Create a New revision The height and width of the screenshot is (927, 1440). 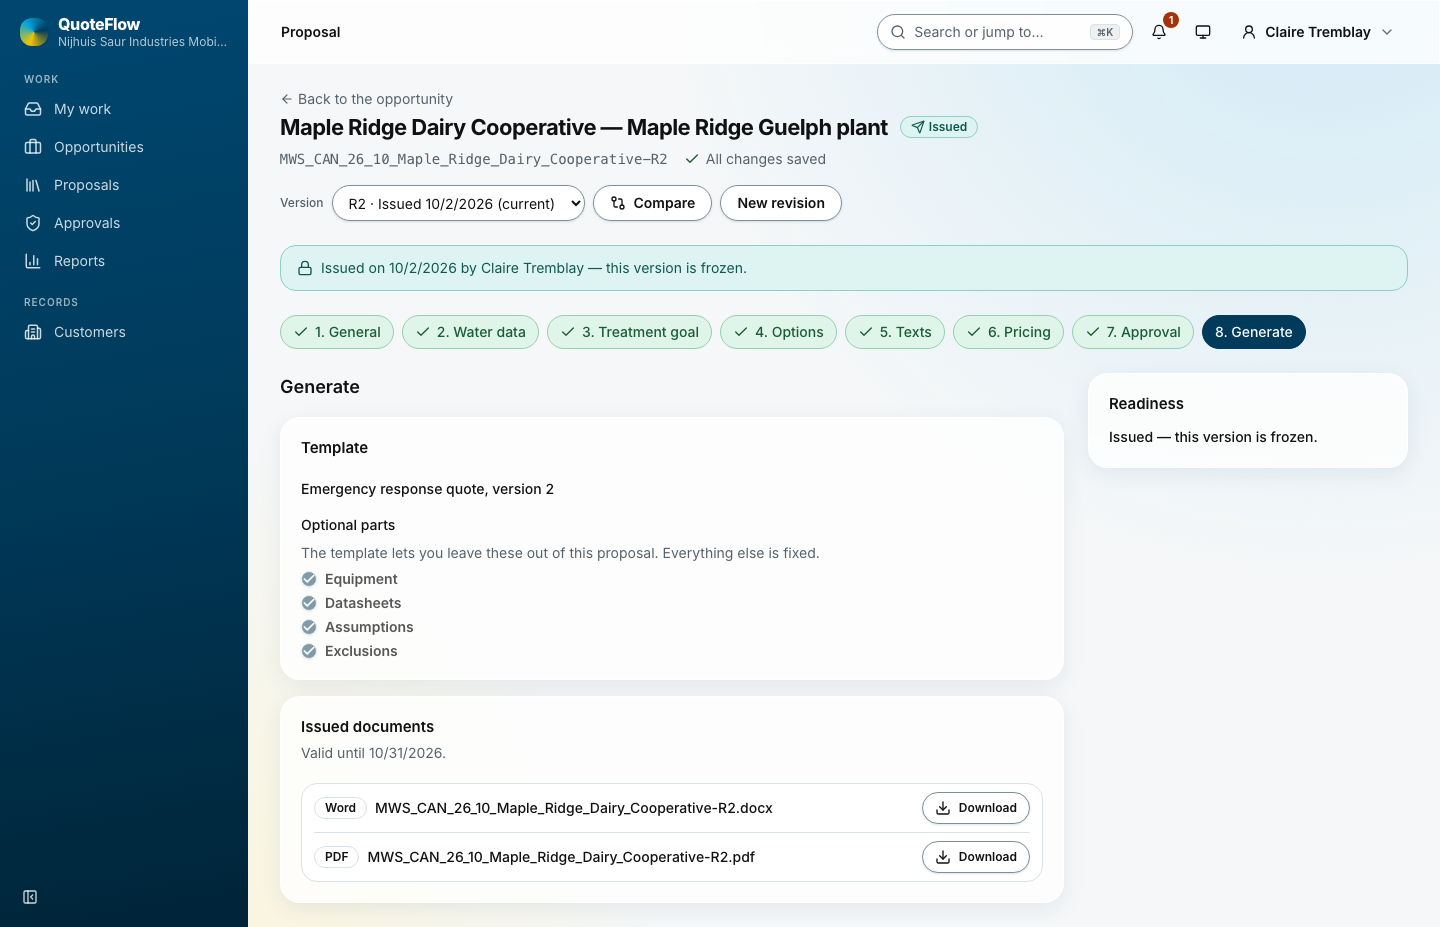(x=781, y=203)
